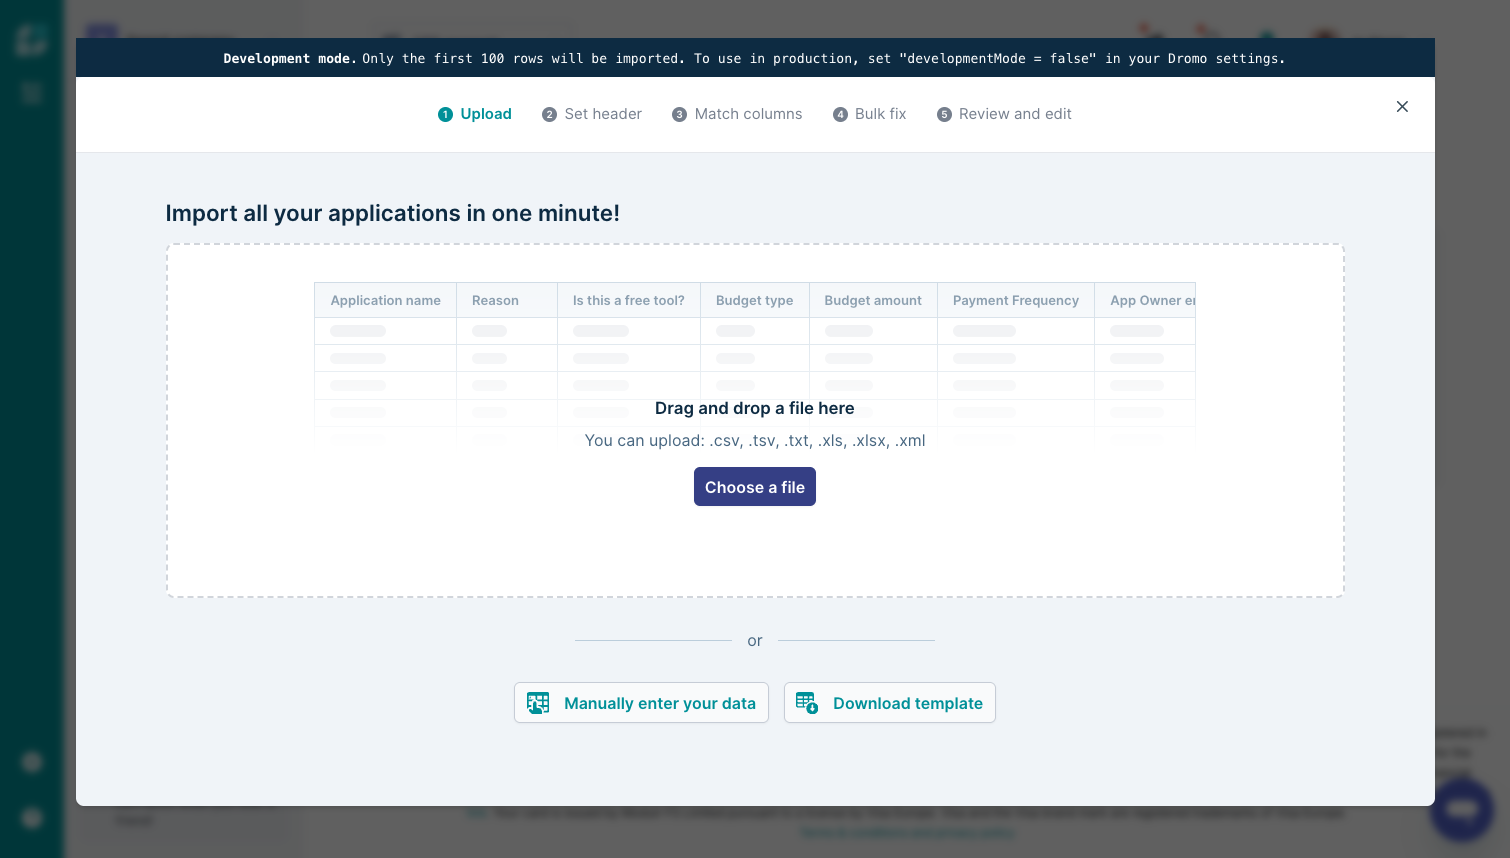The width and height of the screenshot is (1510, 858).
Task: Go to the Match columns step
Action: (x=737, y=114)
